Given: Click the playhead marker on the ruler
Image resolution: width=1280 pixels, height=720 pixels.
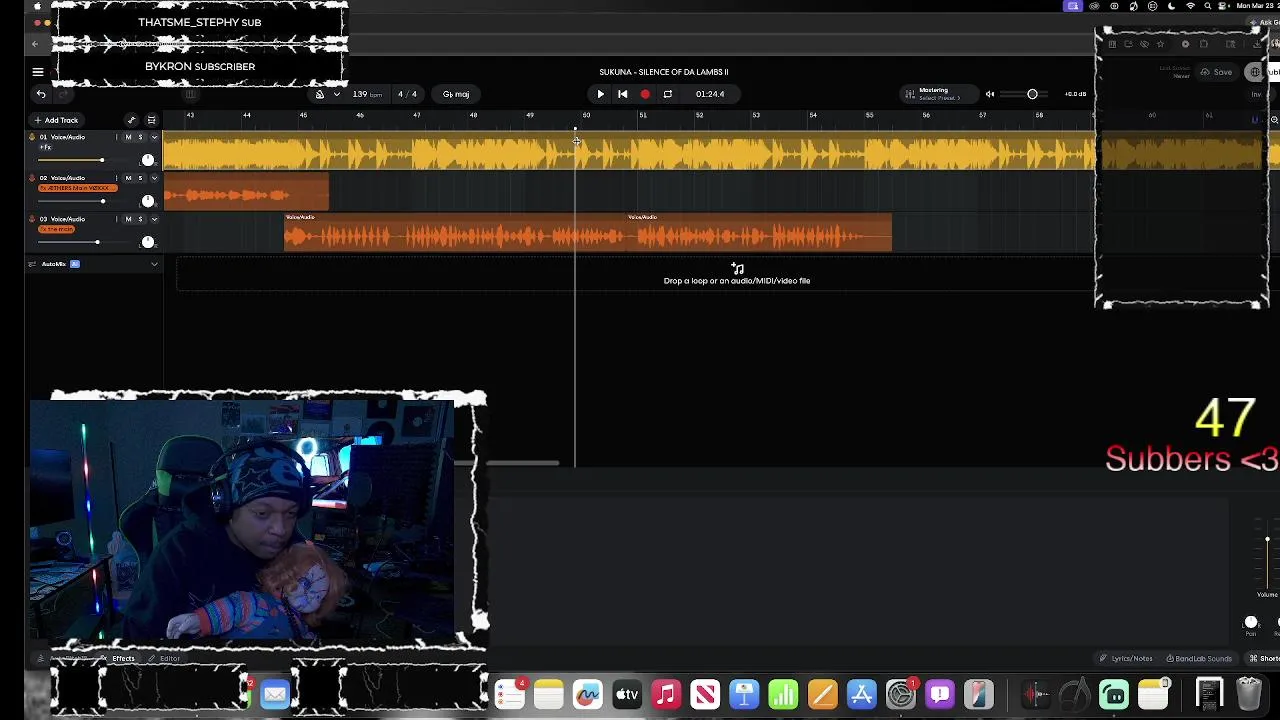Looking at the screenshot, I should (x=575, y=129).
